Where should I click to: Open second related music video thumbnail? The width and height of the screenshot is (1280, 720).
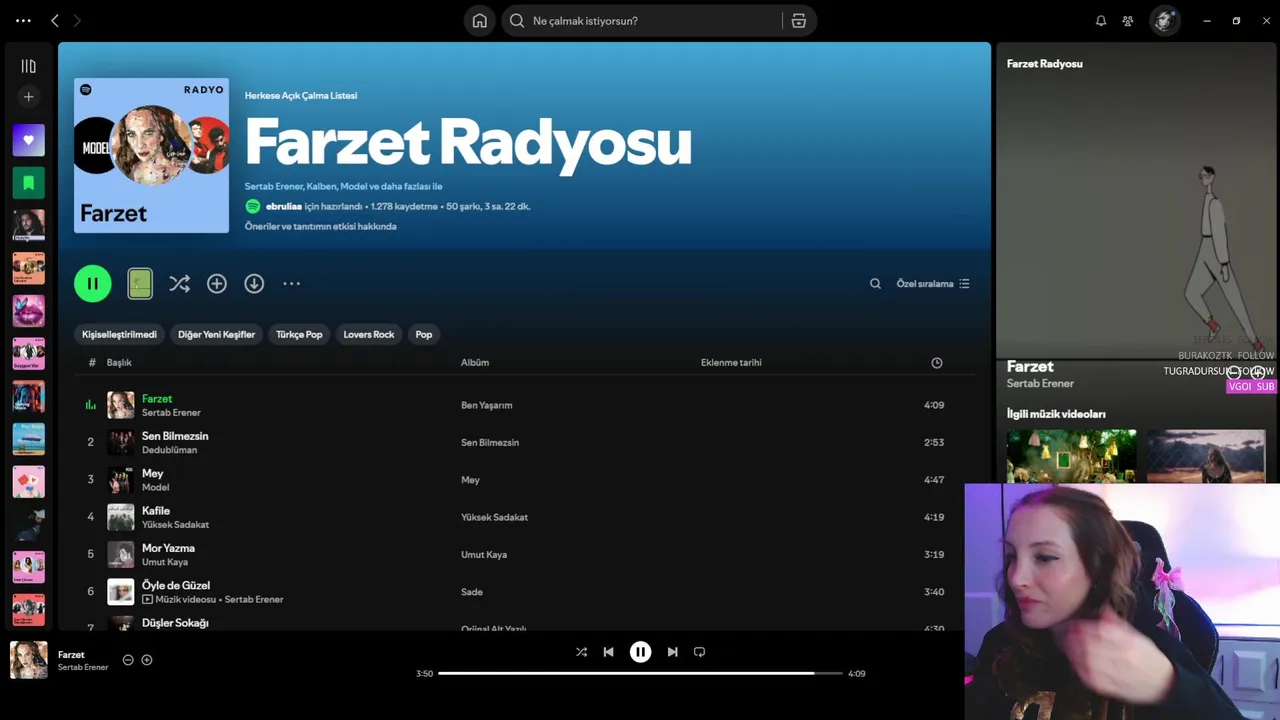click(1206, 456)
